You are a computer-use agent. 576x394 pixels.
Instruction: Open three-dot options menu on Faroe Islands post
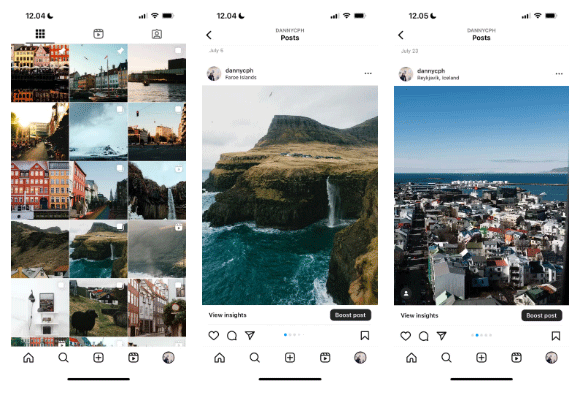[x=368, y=73]
